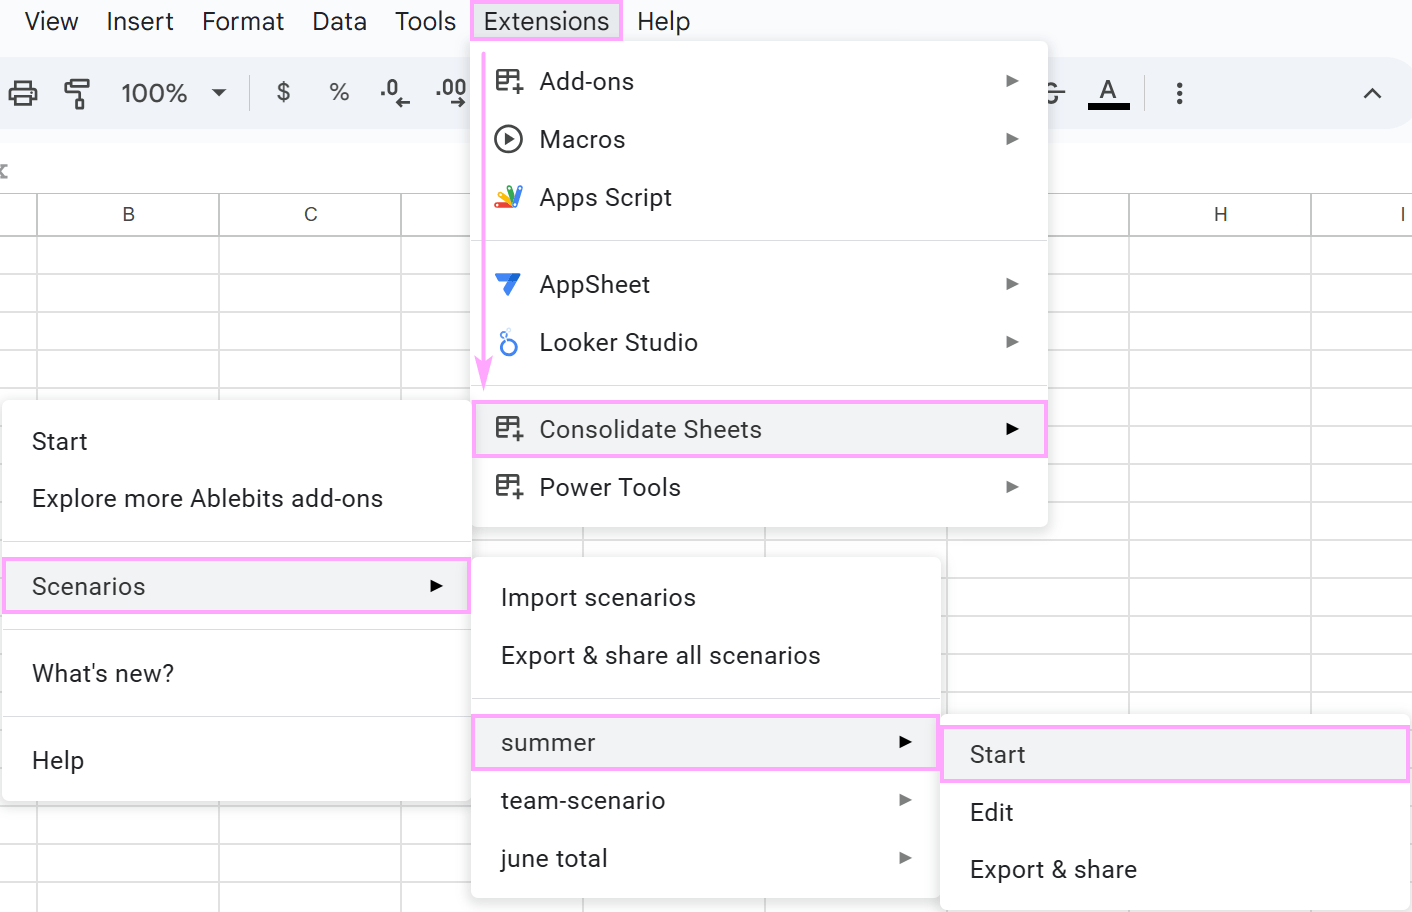Apply currency format with dollar icon
Image resolution: width=1412 pixels, height=912 pixels.
point(284,92)
